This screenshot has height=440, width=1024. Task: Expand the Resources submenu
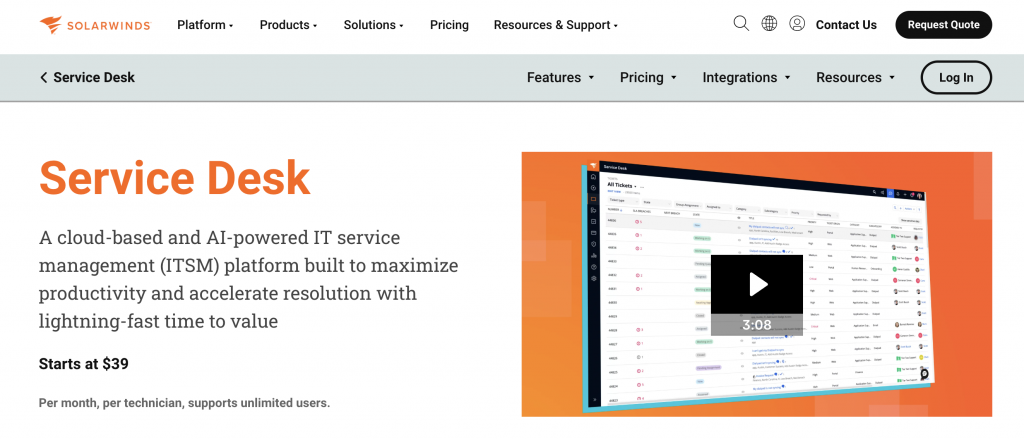pyautogui.click(x=855, y=78)
